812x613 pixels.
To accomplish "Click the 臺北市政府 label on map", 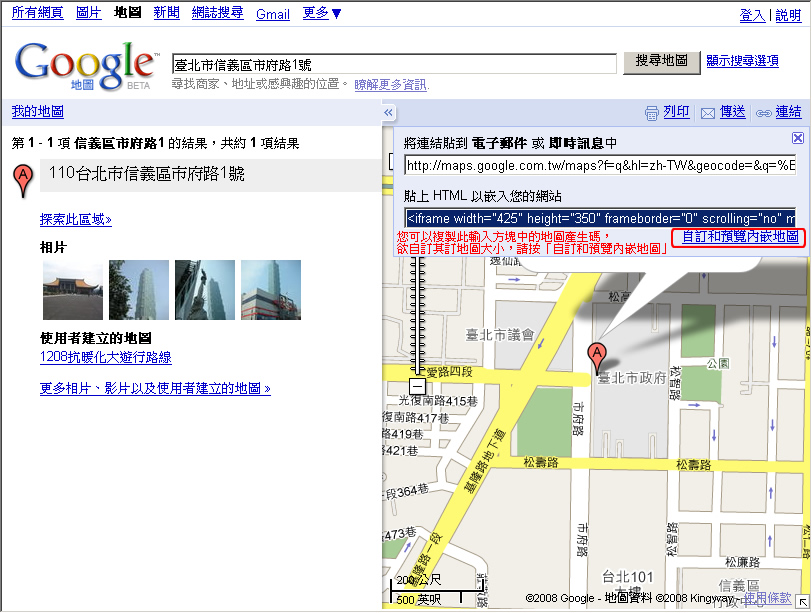I will pyautogui.click(x=632, y=378).
